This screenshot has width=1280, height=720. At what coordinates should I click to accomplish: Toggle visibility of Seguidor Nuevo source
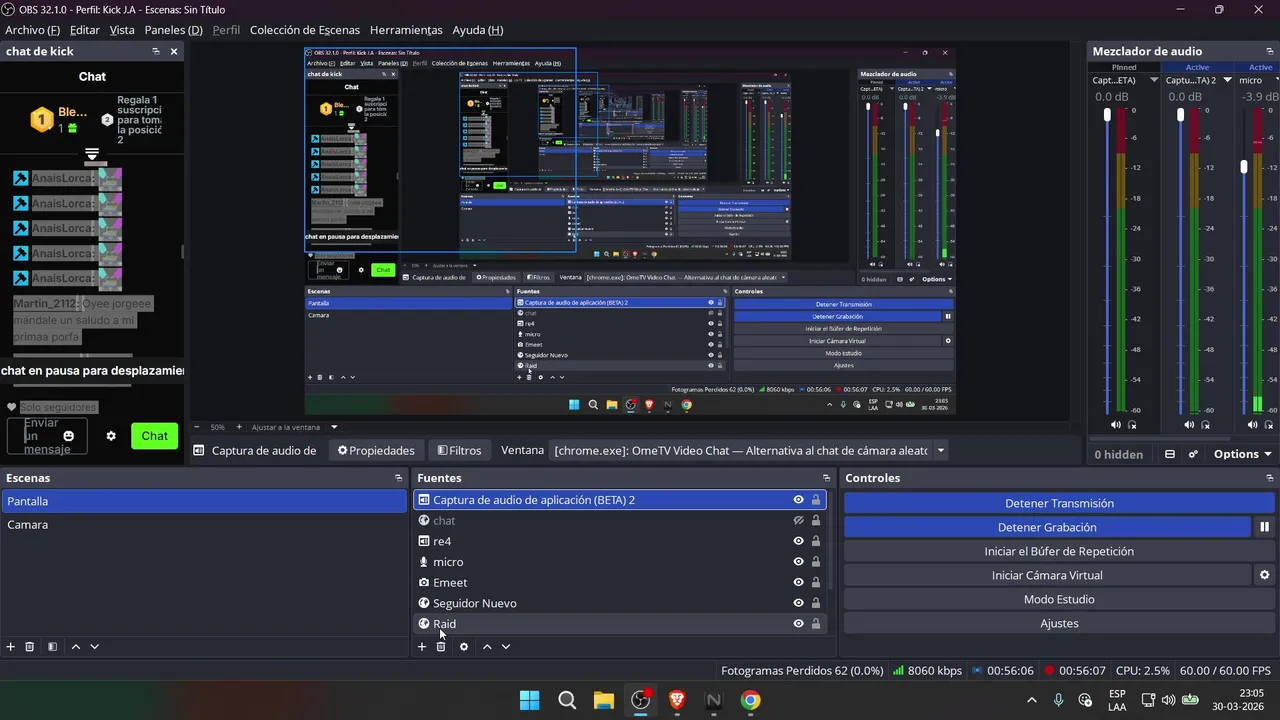(x=798, y=603)
